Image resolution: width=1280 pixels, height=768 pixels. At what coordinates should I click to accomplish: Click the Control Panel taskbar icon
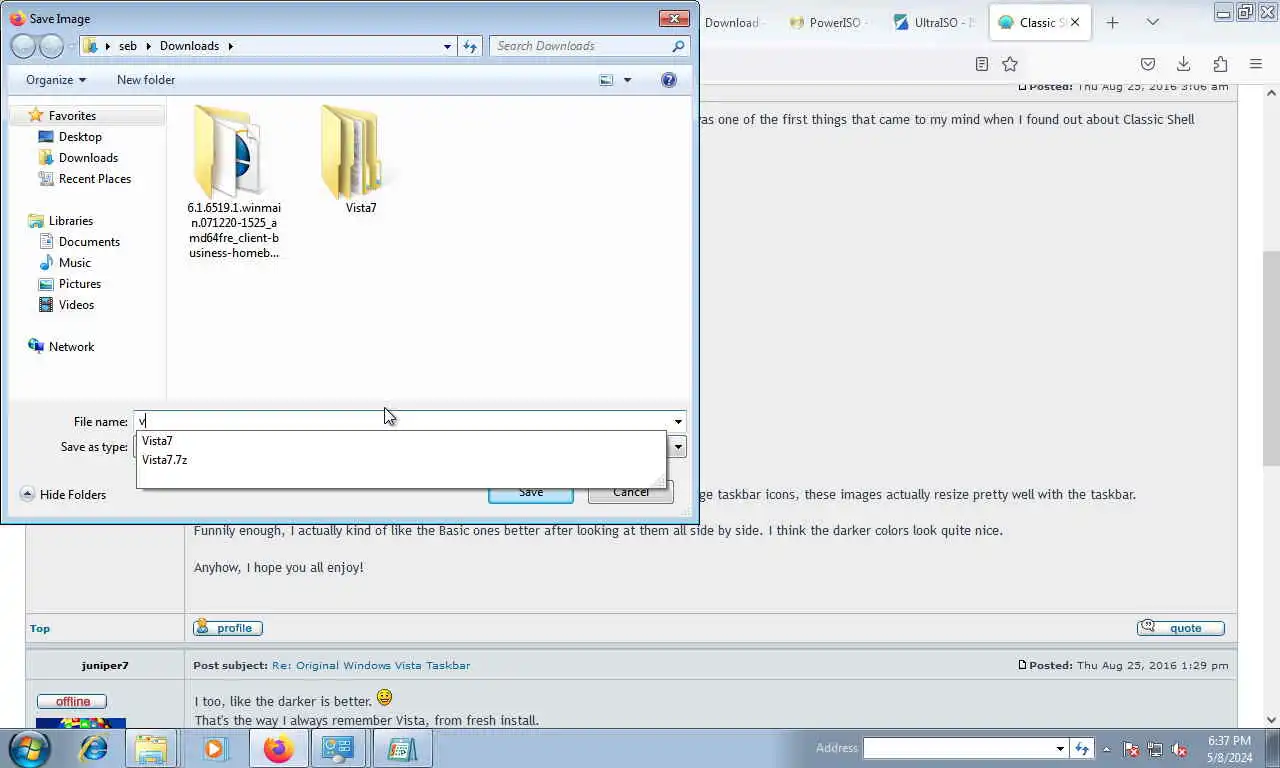tap(339, 748)
